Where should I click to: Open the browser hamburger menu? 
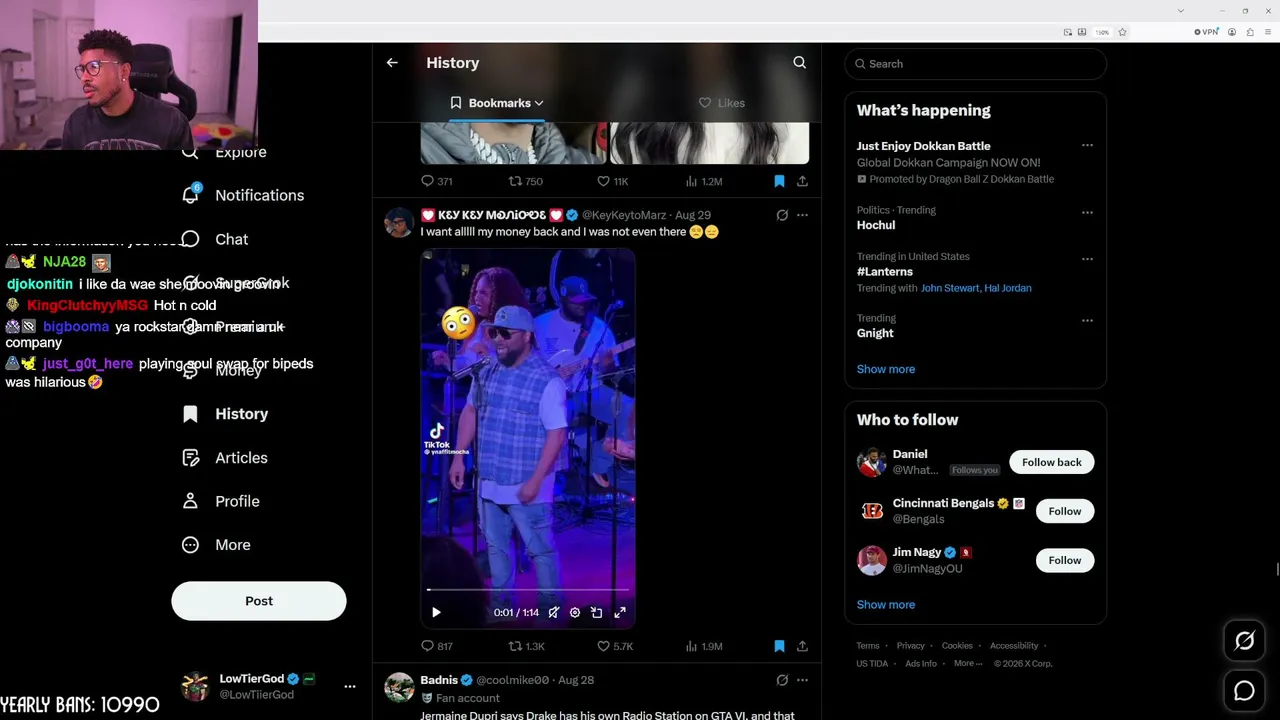point(1268,32)
